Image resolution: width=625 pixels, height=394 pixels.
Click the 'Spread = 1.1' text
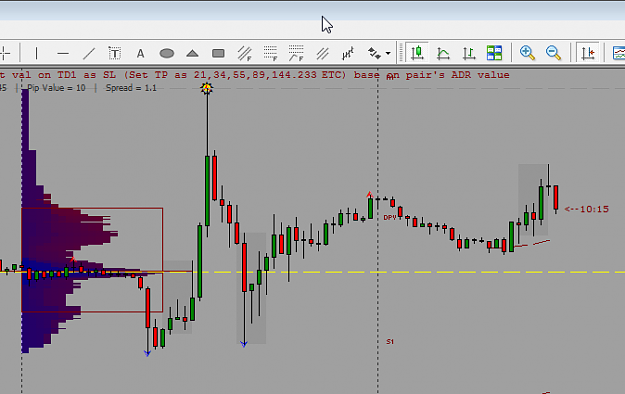[131, 88]
